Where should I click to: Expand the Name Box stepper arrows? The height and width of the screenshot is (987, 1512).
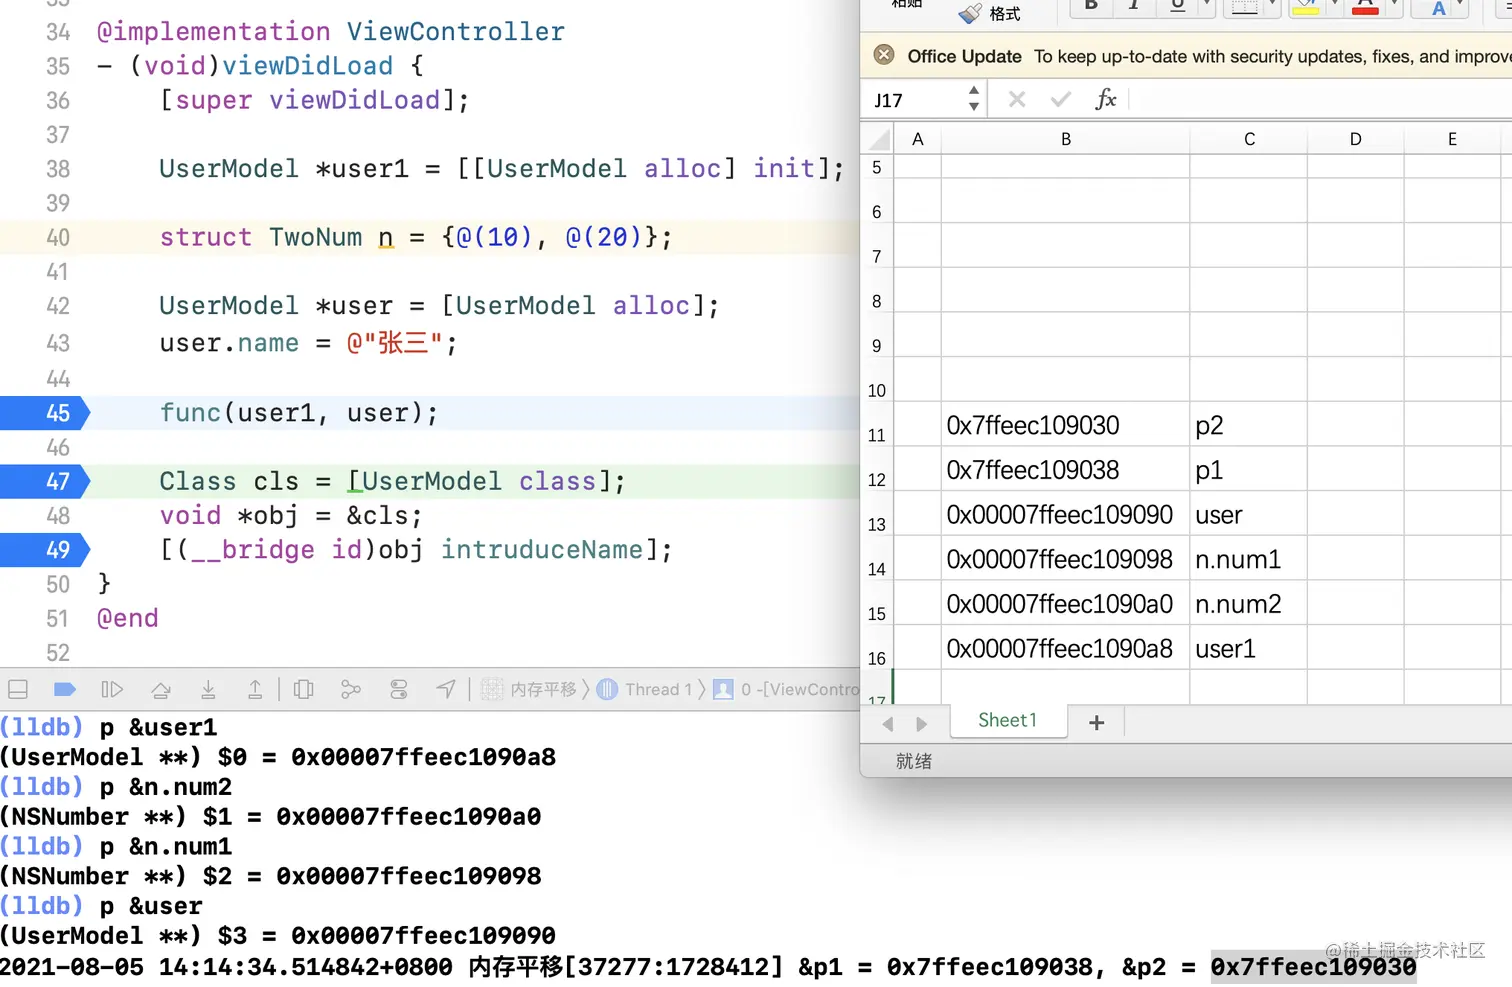(x=974, y=99)
